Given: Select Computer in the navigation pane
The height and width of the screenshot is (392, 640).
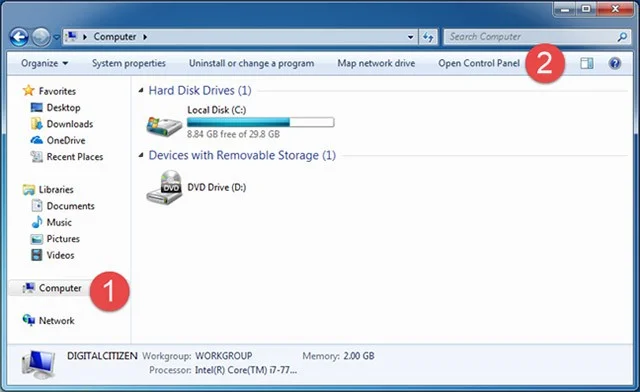Looking at the screenshot, I should point(60,288).
